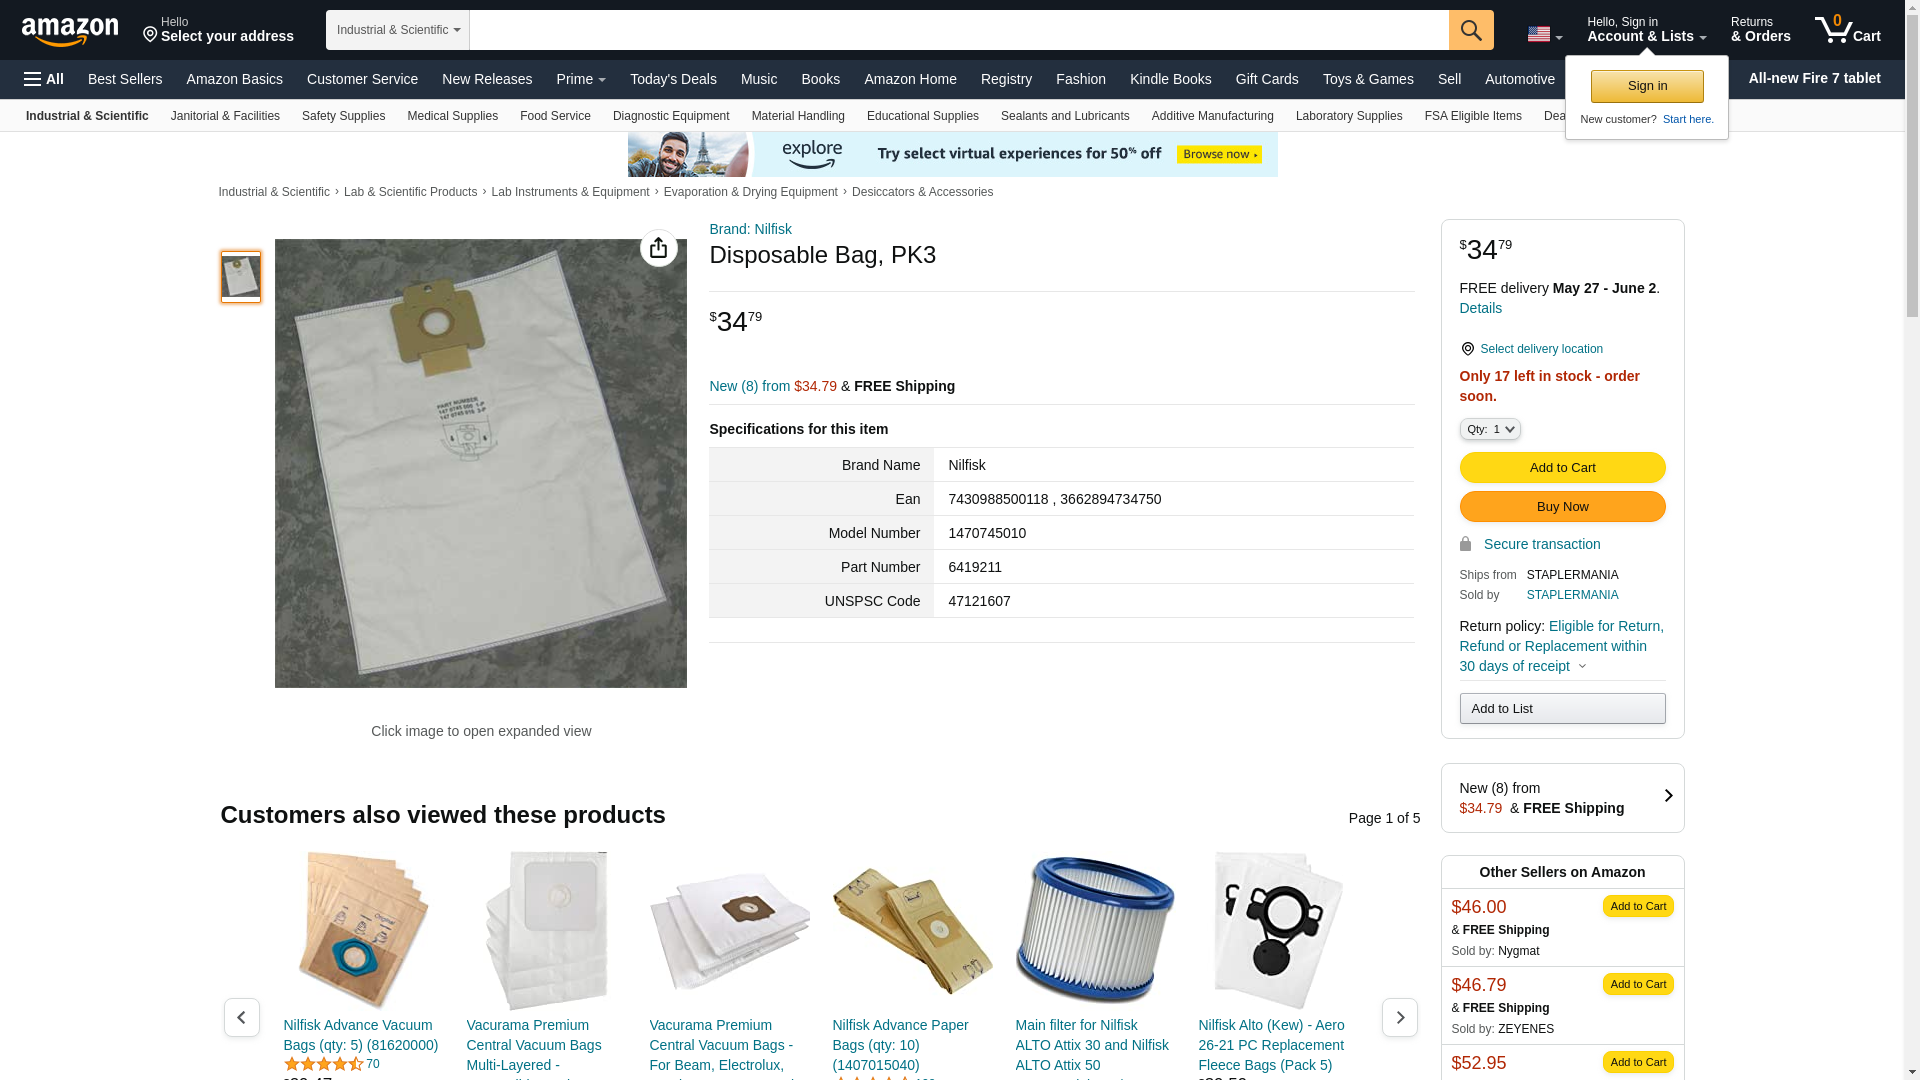Click the search magnifier button
This screenshot has width=1920, height=1080.
click(1470, 30)
